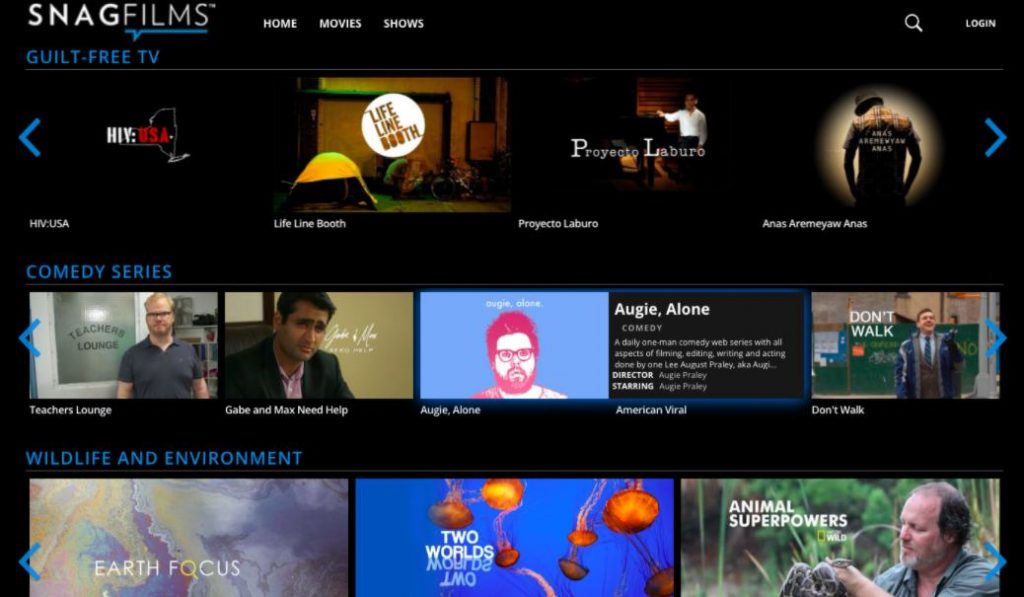Screen dimensions: 1024x597
Task: Next arrow in Comedy Series row
Action: pos(995,338)
